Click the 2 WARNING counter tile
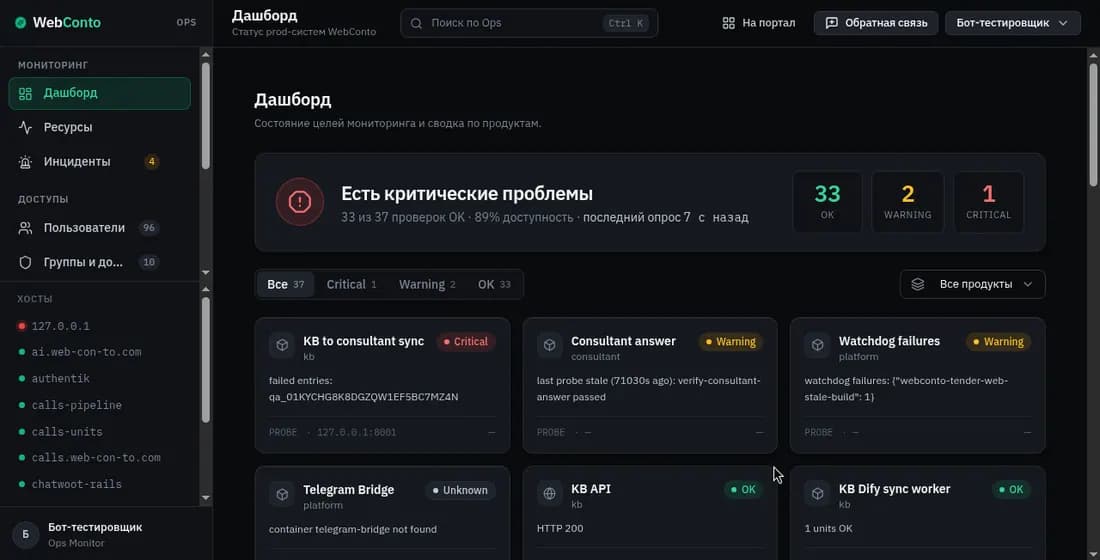The width and height of the screenshot is (1100, 560). [x=908, y=202]
